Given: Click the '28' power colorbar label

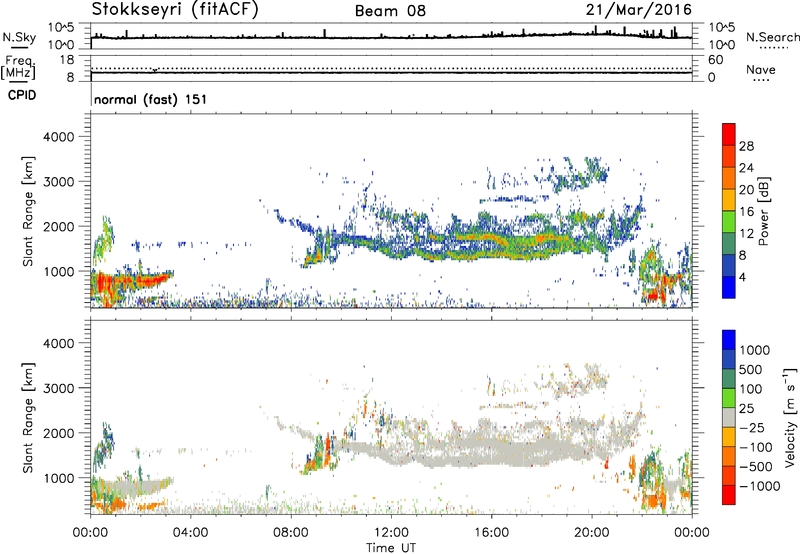Looking at the screenshot, I should (746, 146).
